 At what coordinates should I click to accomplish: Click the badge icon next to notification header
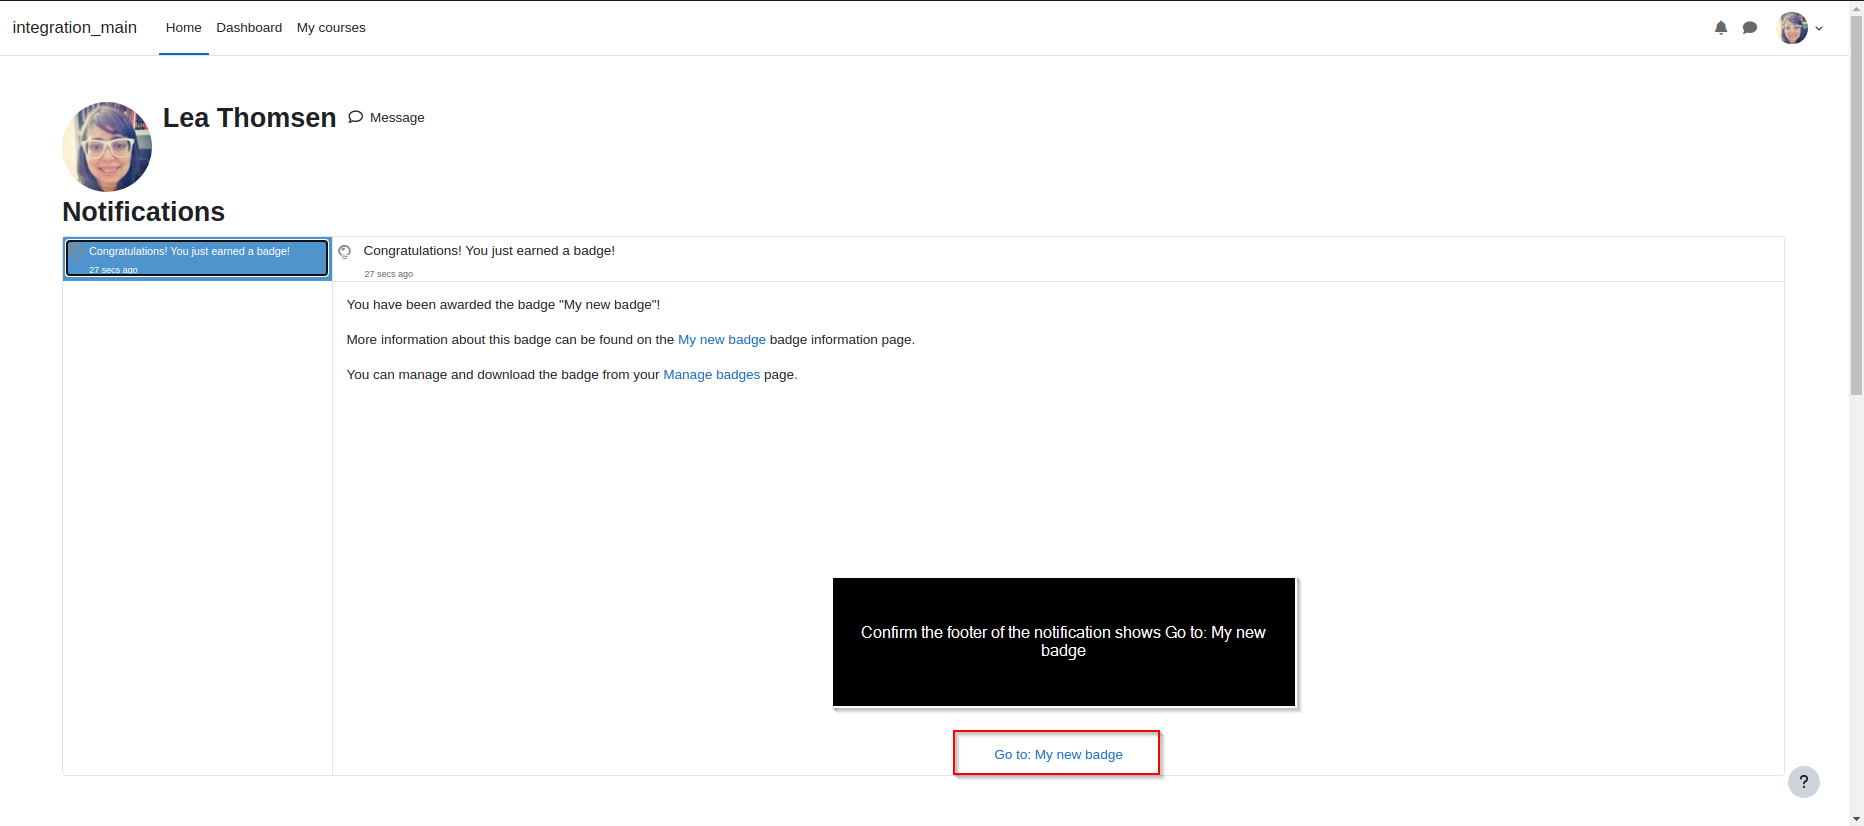[345, 252]
